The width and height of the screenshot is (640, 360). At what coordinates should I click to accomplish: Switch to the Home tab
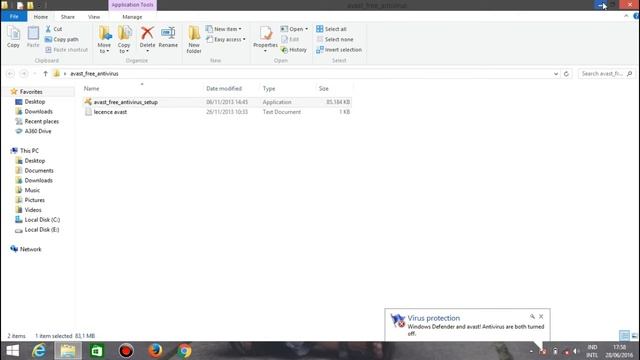[40, 17]
